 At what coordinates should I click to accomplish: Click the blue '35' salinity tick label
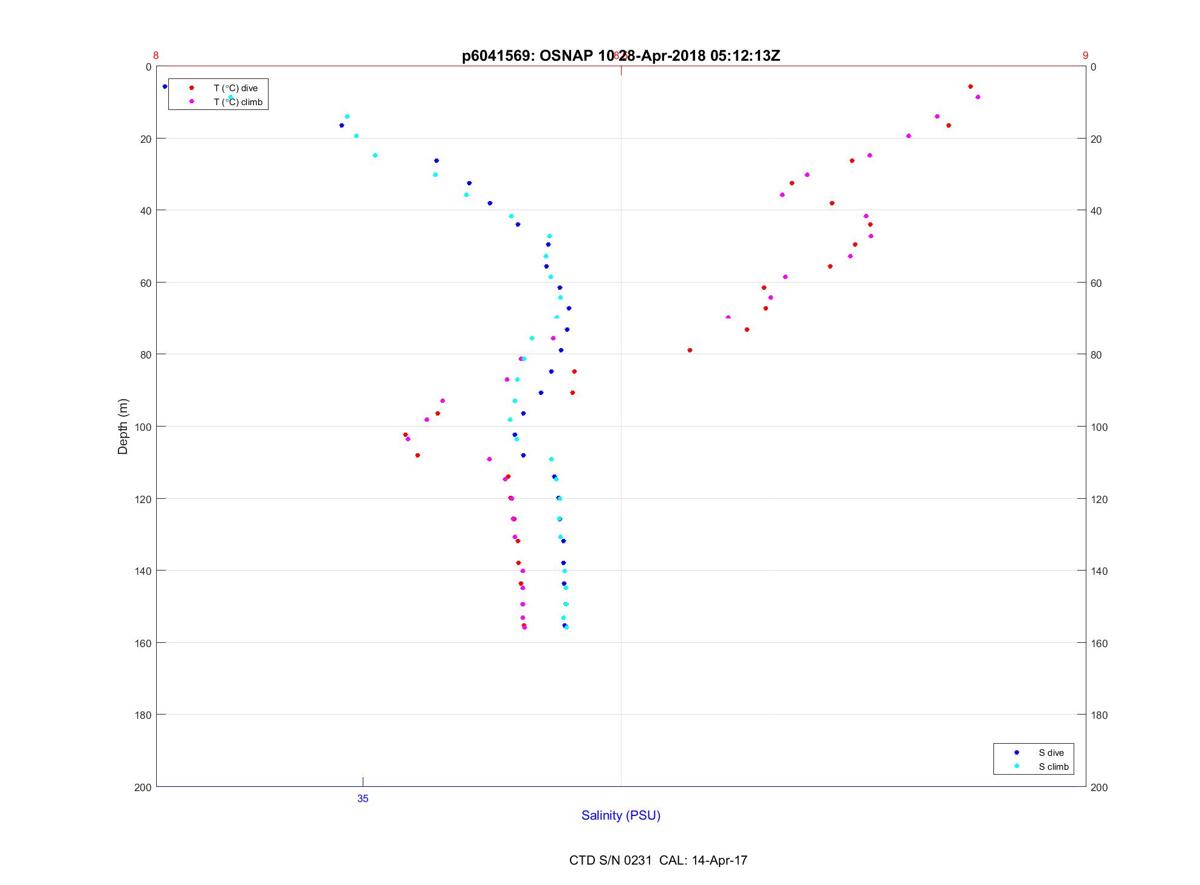coord(363,798)
